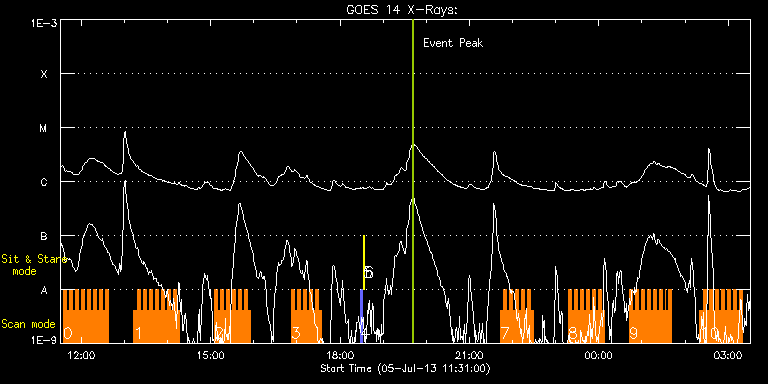Click the '21:00' time axis label

tap(469, 355)
